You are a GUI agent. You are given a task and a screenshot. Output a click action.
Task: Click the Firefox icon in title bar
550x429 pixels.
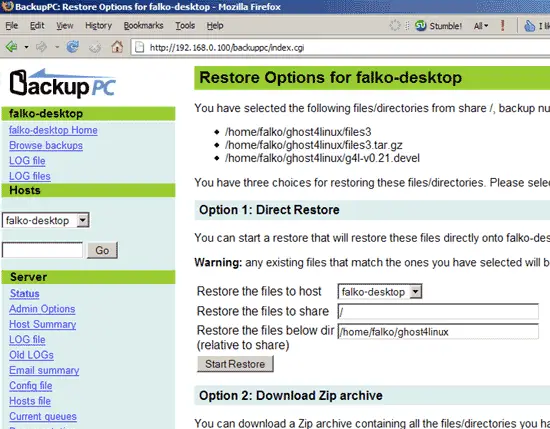(x=7, y=6)
